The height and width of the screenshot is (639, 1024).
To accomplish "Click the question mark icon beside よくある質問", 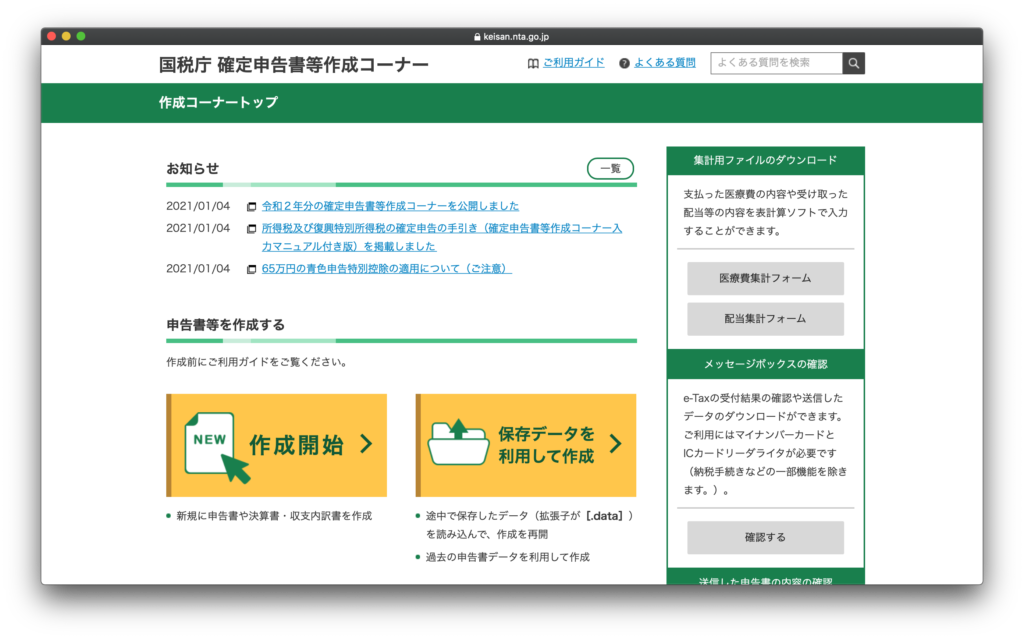I will point(624,63).
